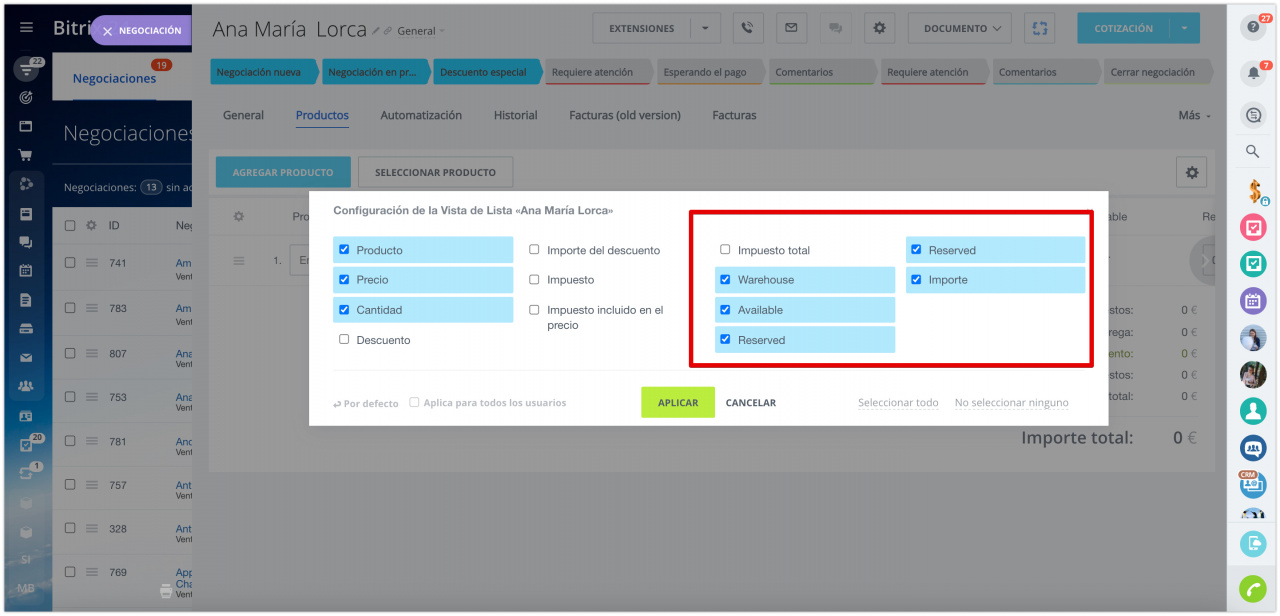1280x616 pixels.
Task: Click the teal person contact icon
Action: point(1253,410)
